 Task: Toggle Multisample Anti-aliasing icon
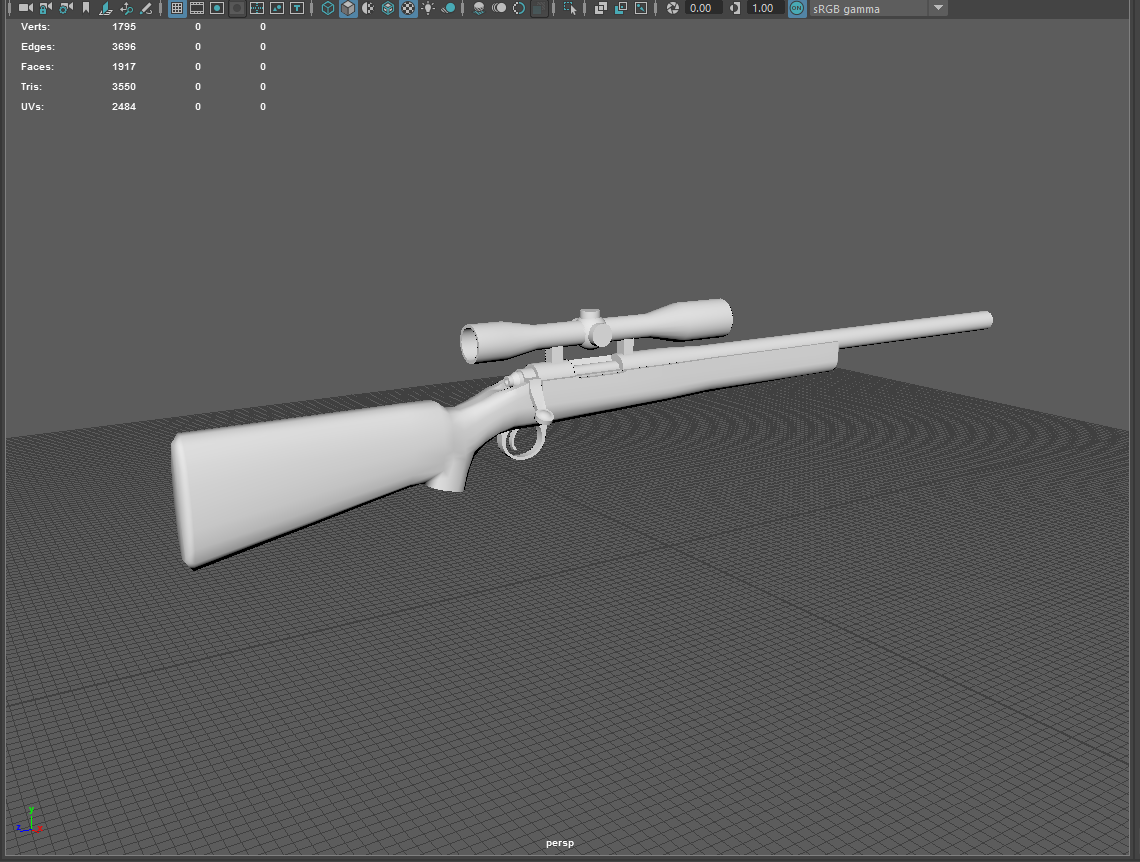click(519, 8)
